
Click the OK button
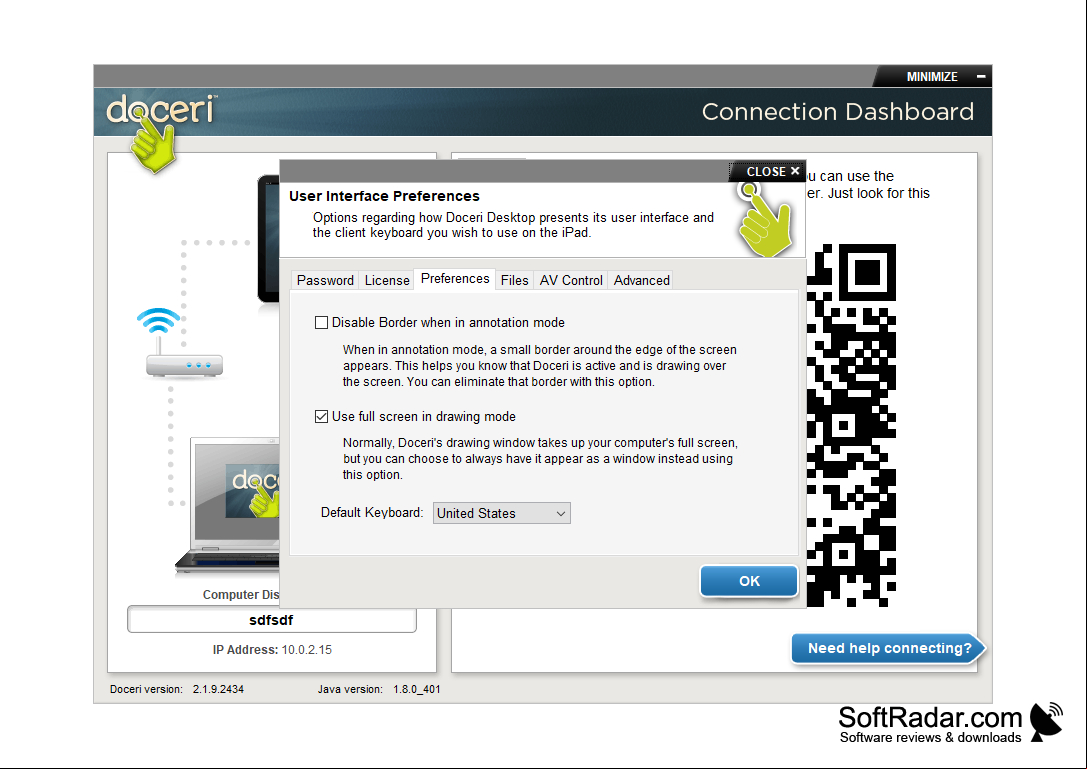749,581
